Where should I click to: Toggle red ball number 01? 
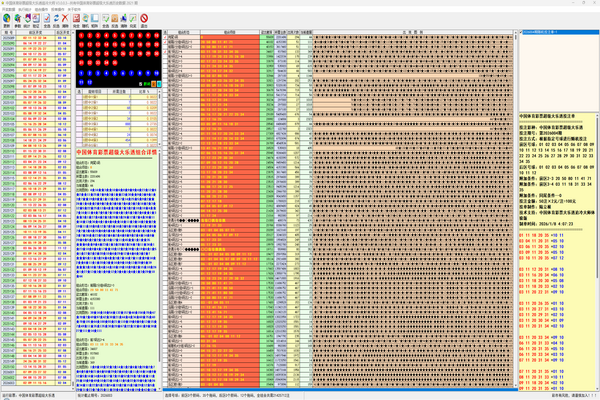[x=81, y=36]
